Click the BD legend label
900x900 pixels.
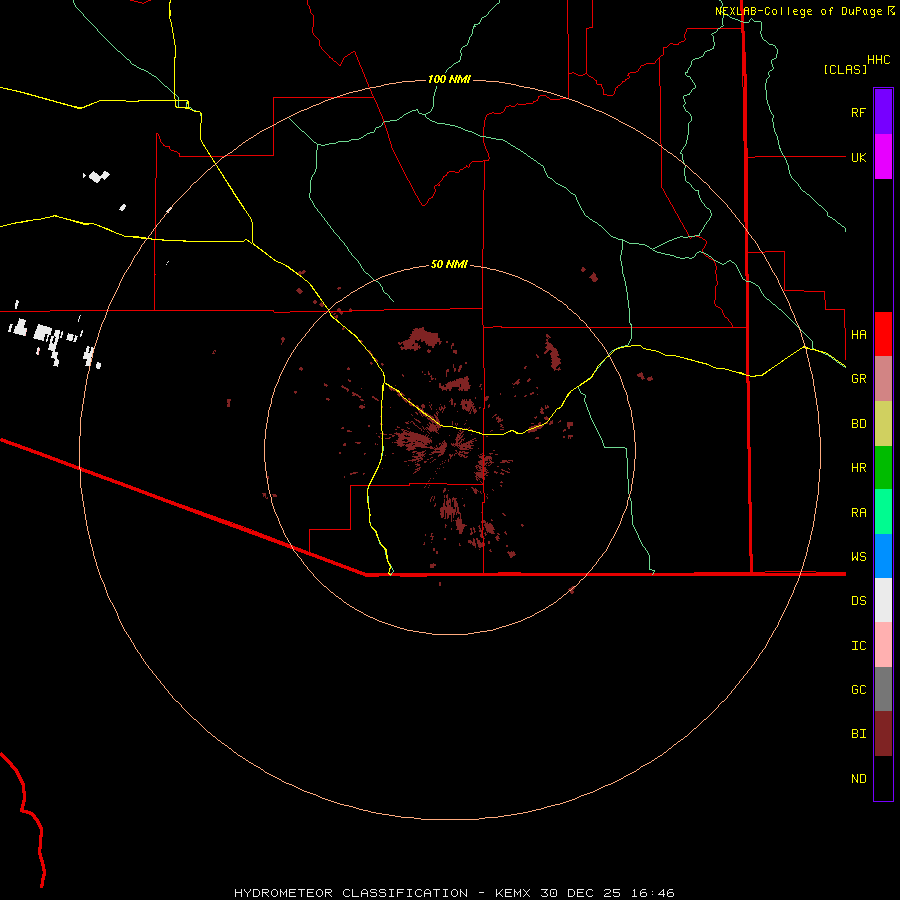(858, 424)
